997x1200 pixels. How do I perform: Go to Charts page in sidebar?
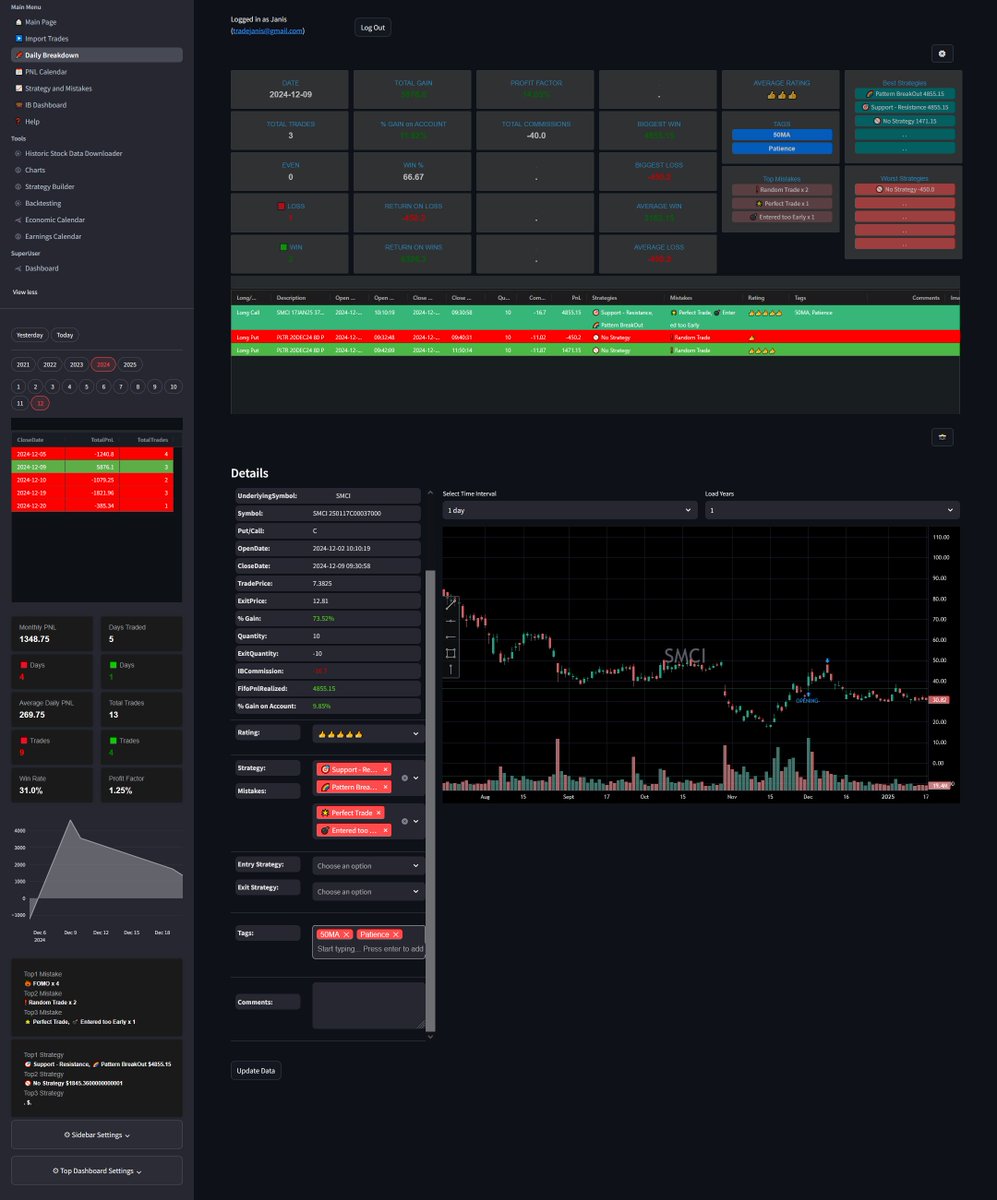[x=35, y=170]
